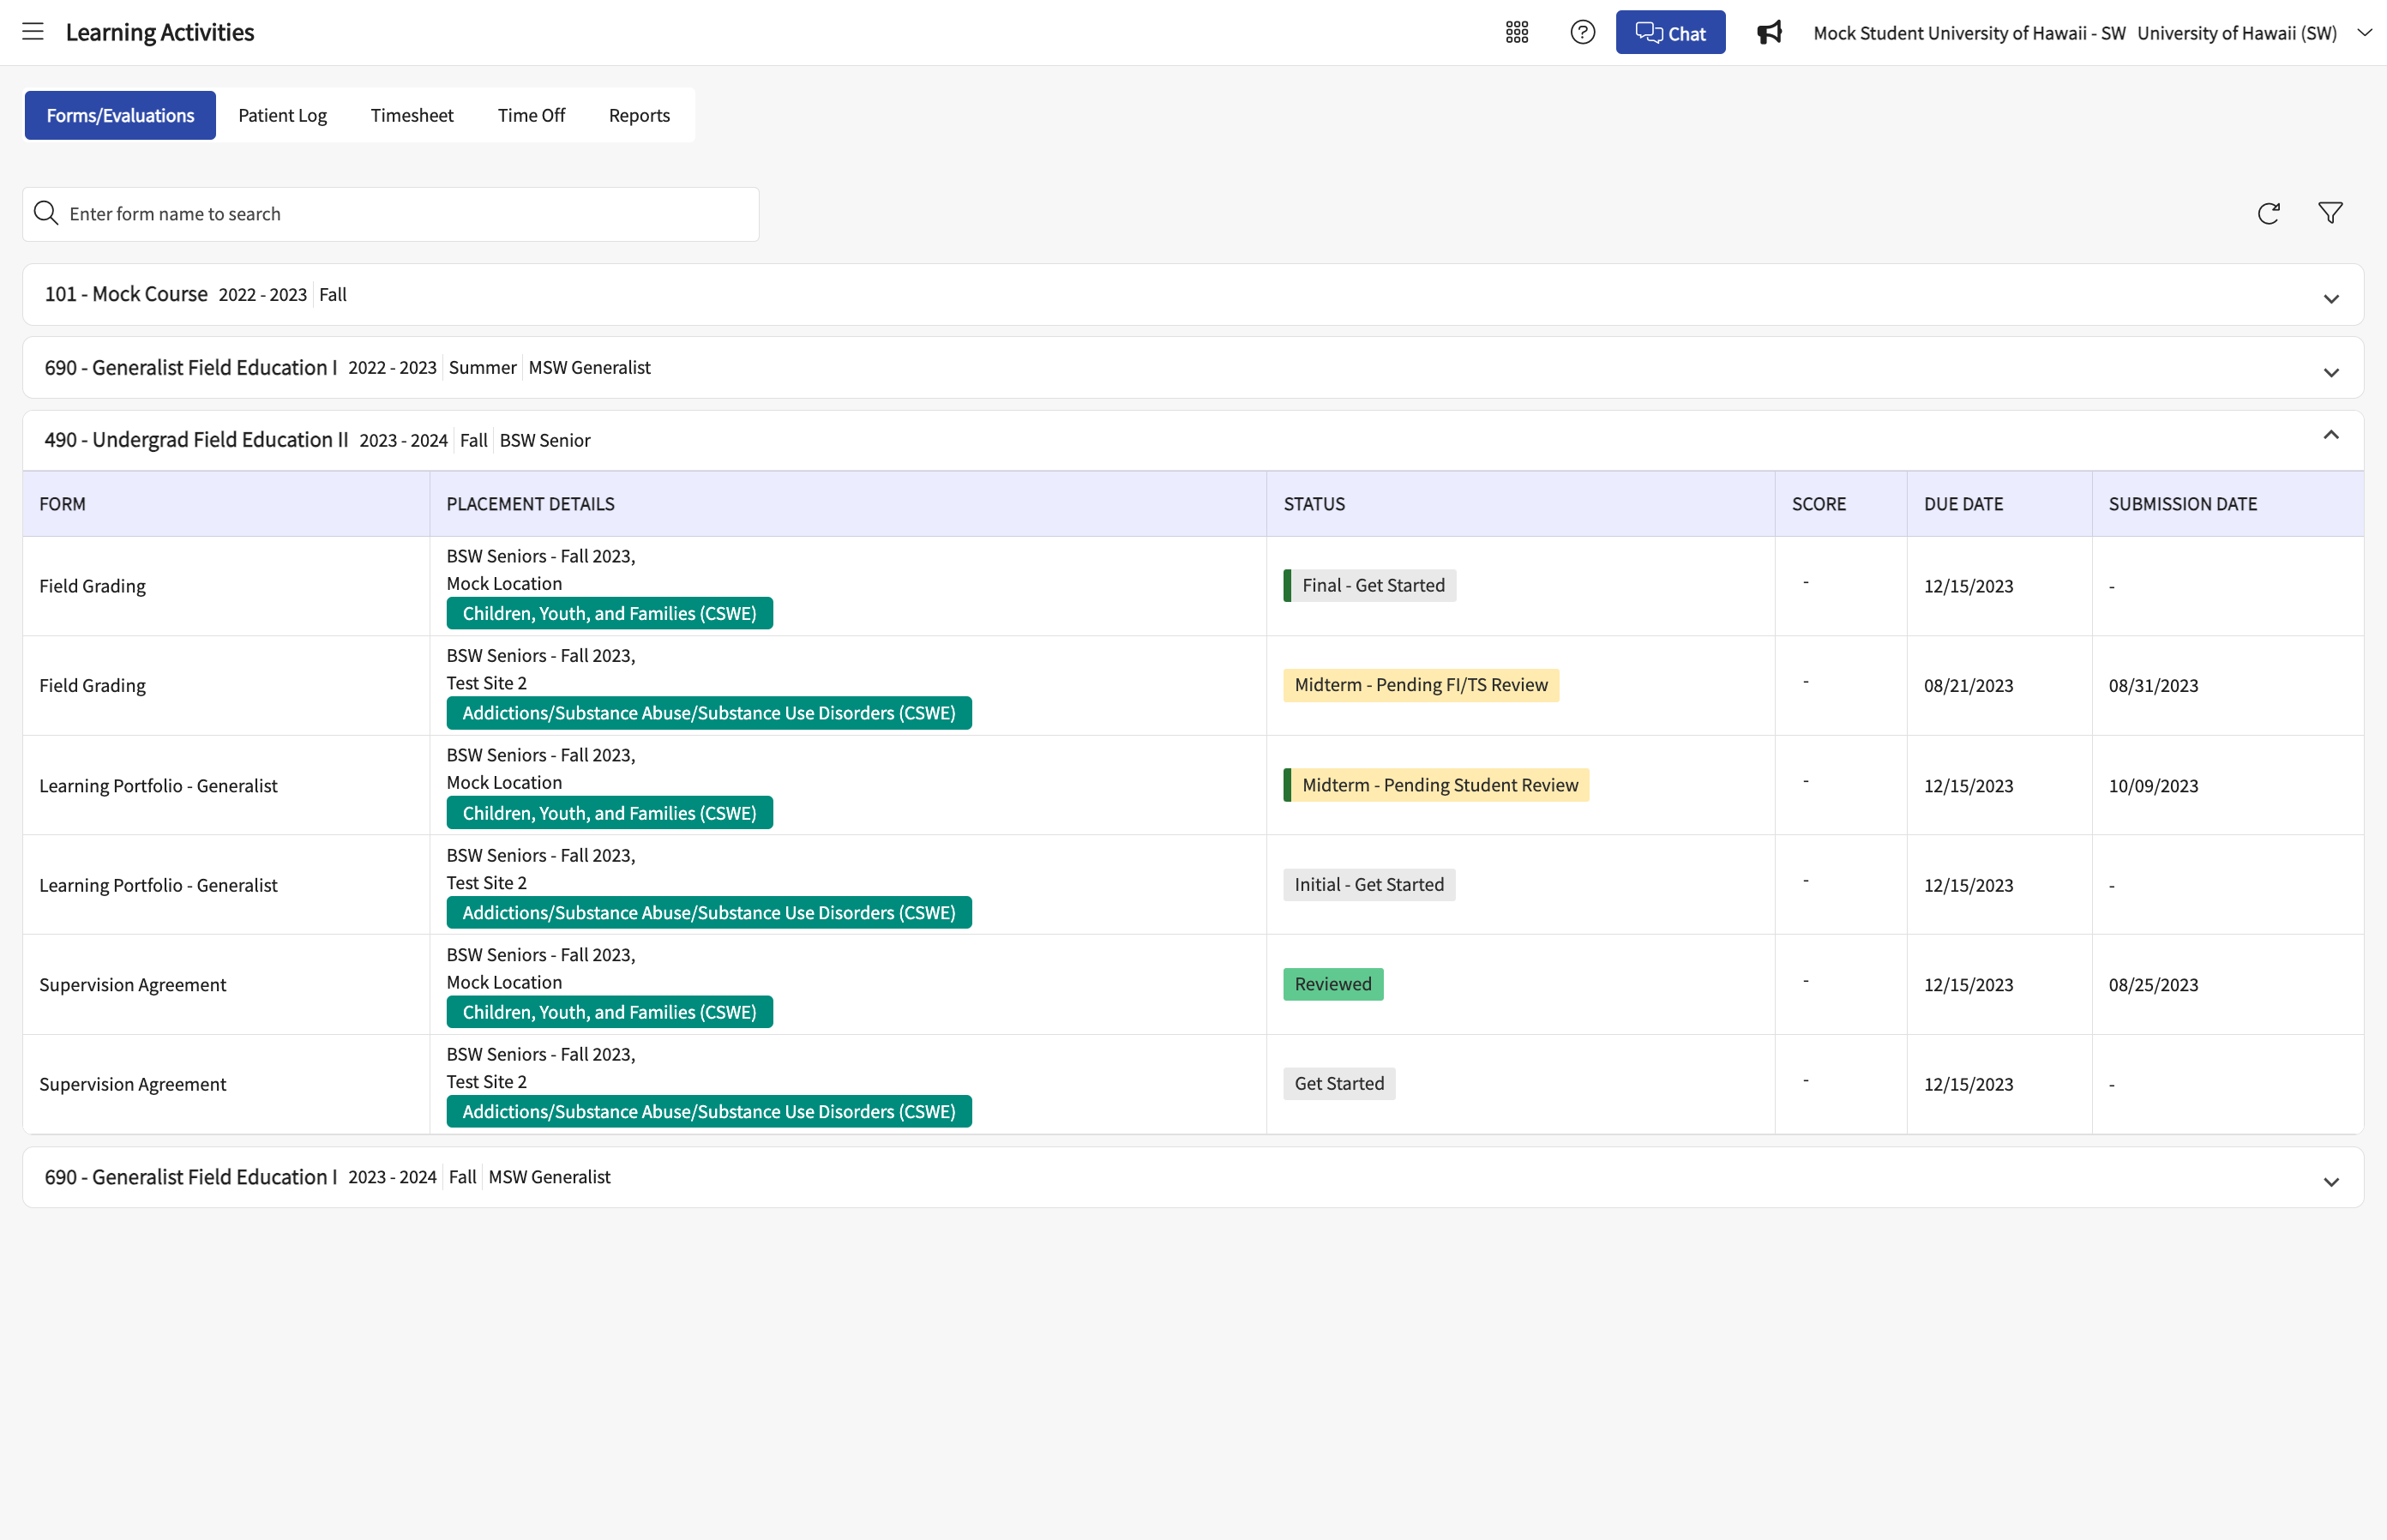The image size is (2387, 1540).
Task: View announcements via the megaphone icon
Action: [x=1769, y=32]
